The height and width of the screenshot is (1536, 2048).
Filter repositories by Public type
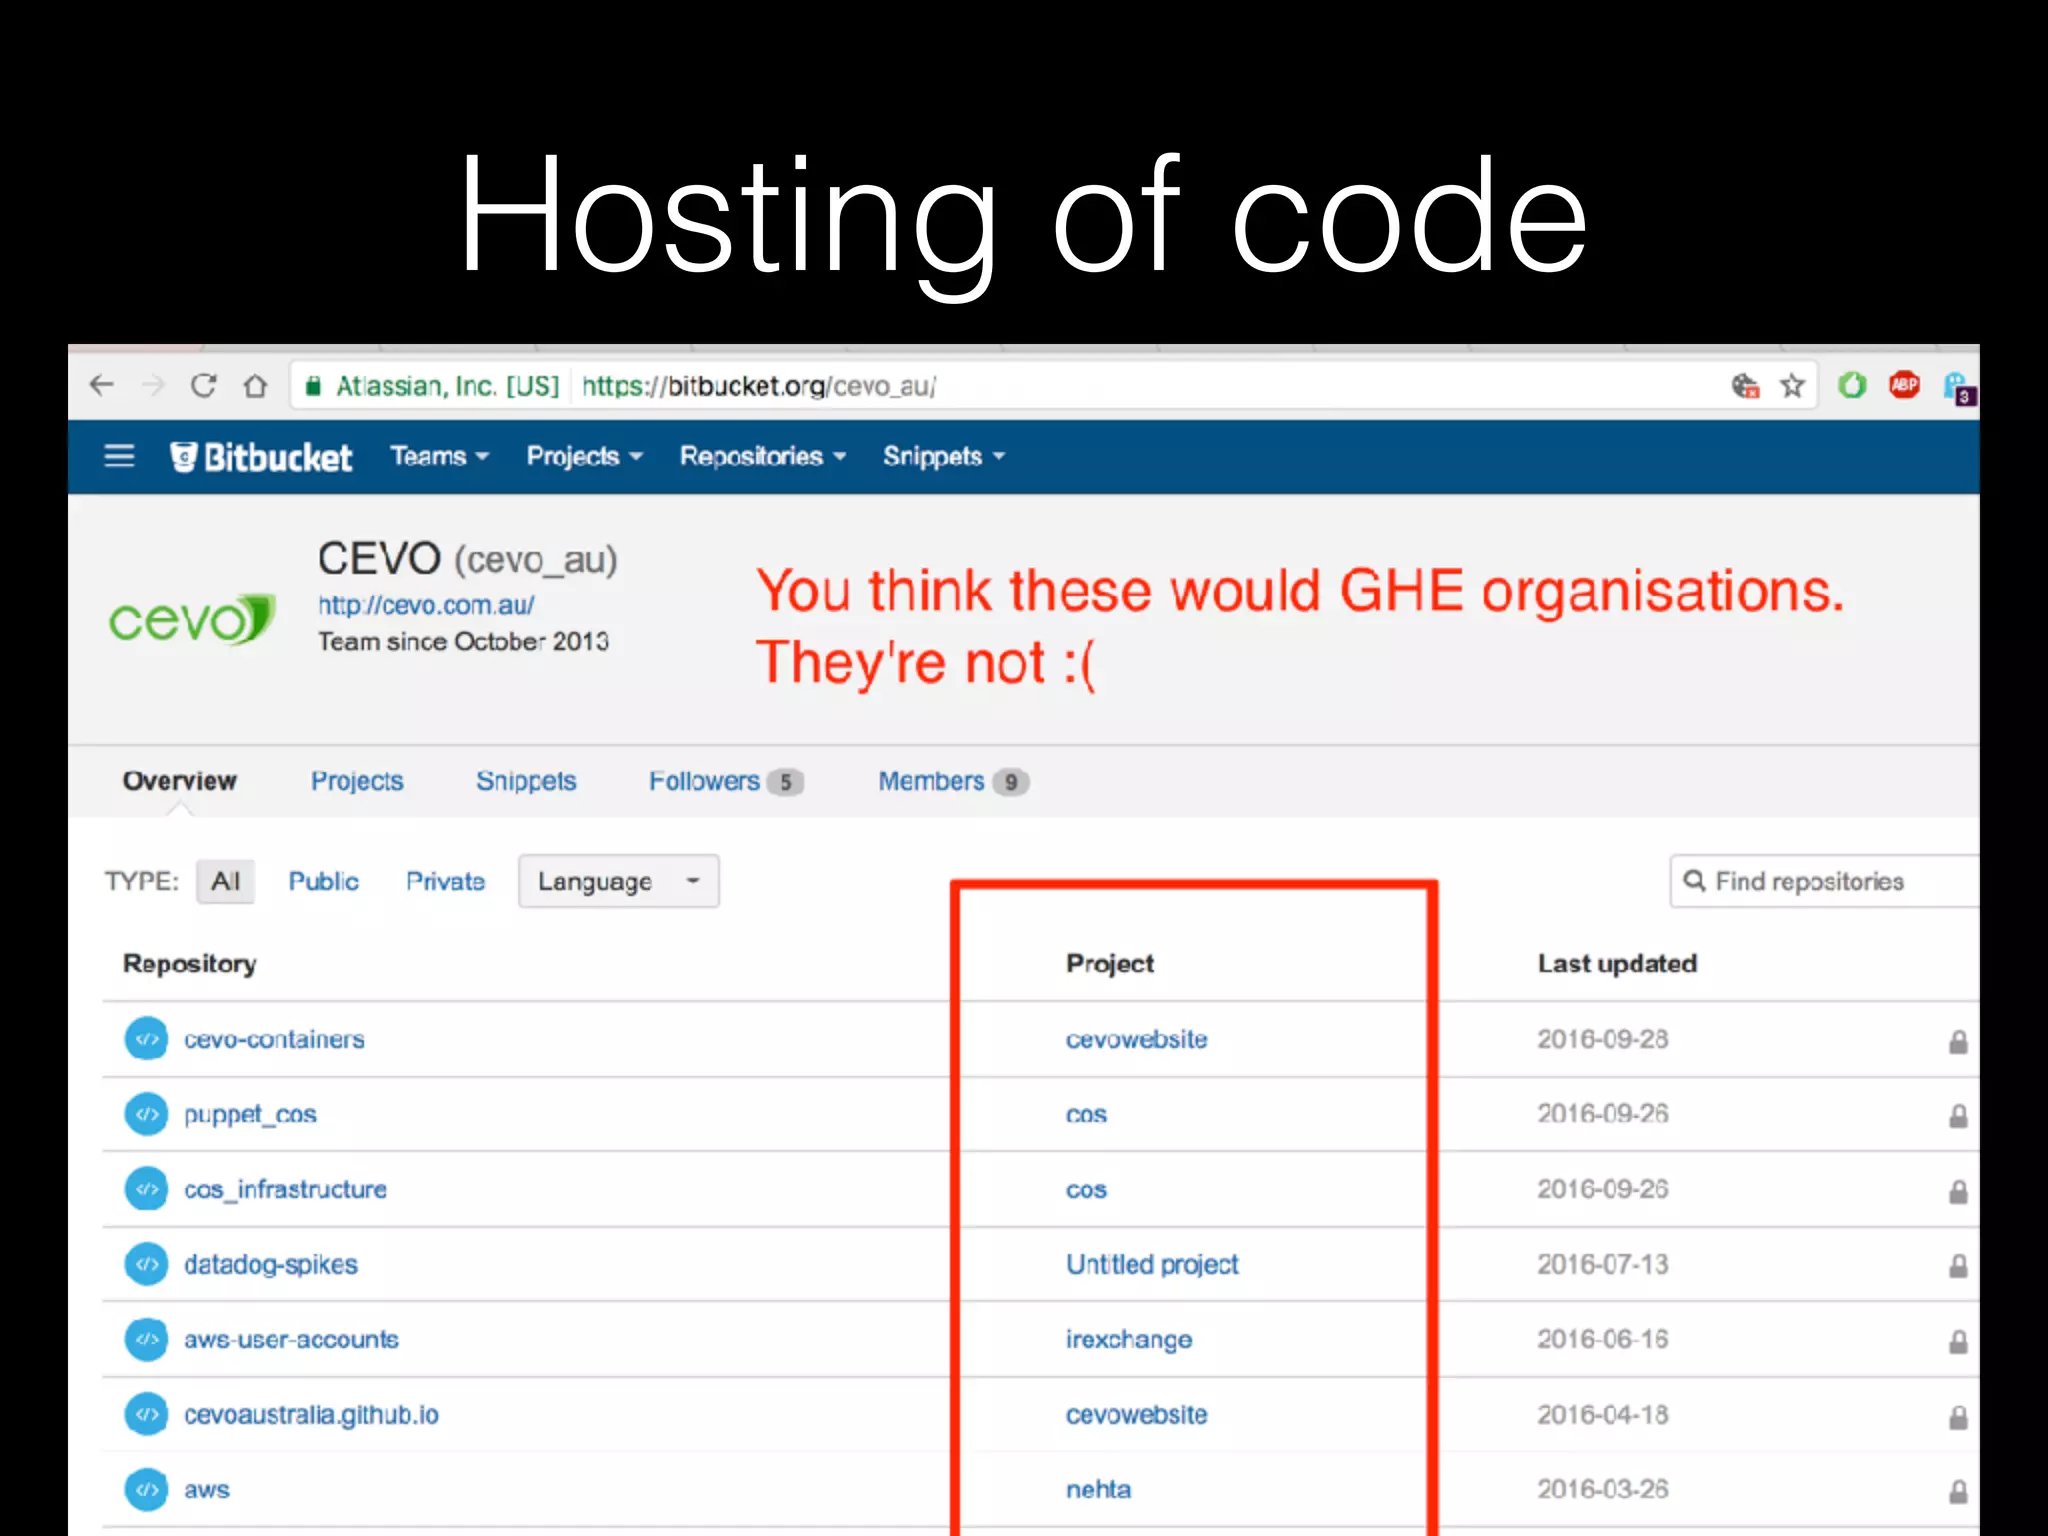323,881
